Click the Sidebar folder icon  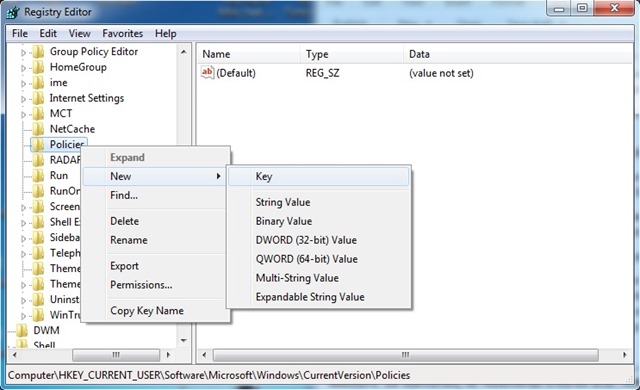[38, 237]
